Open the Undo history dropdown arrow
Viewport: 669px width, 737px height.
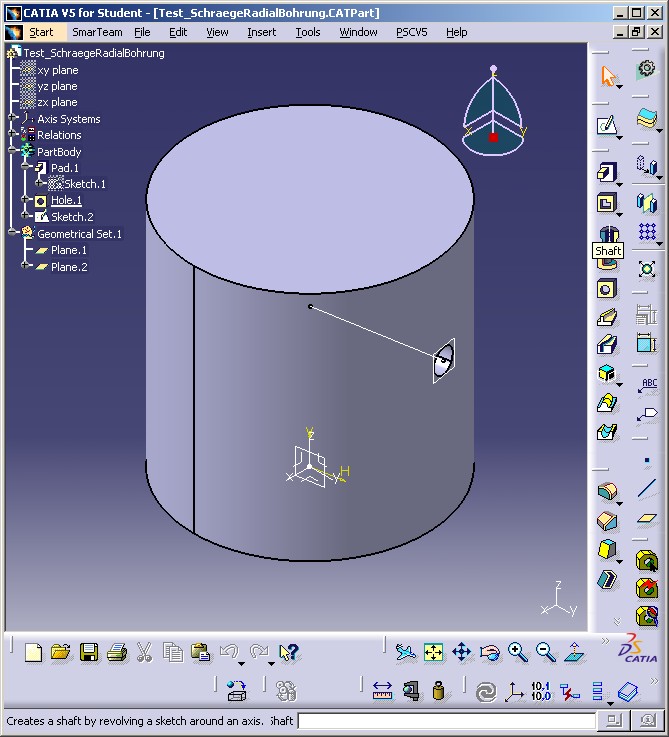pyautogui.click(x=241, y=664)
